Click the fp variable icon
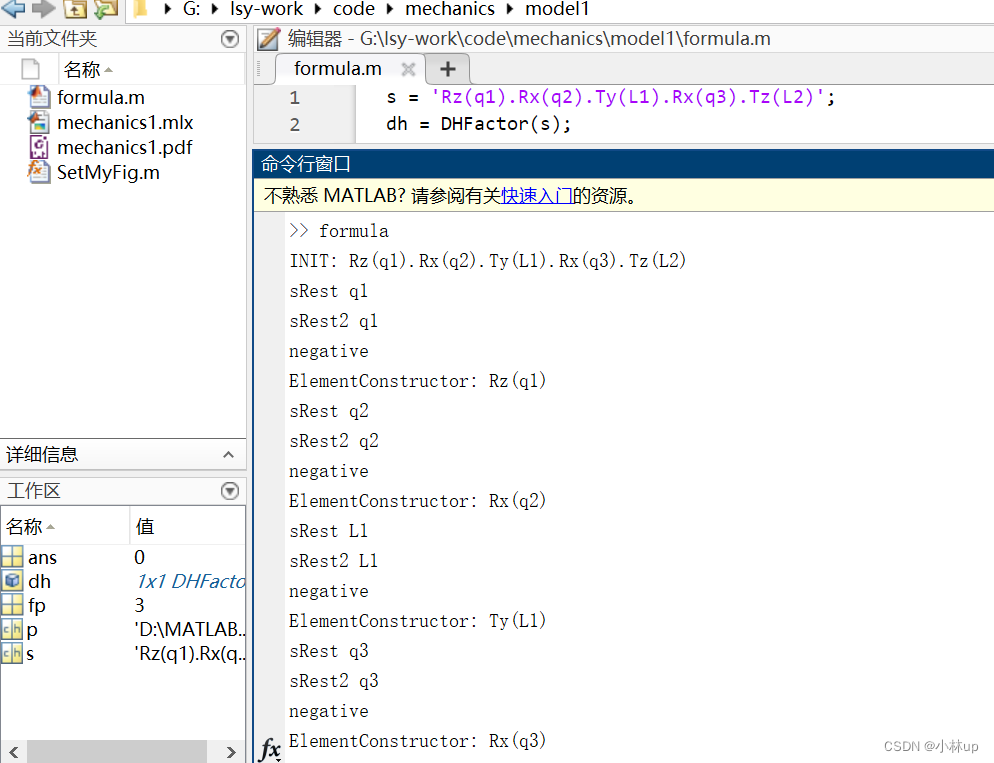This screenshot has height=763, width=994. click(x=12, y=605)
